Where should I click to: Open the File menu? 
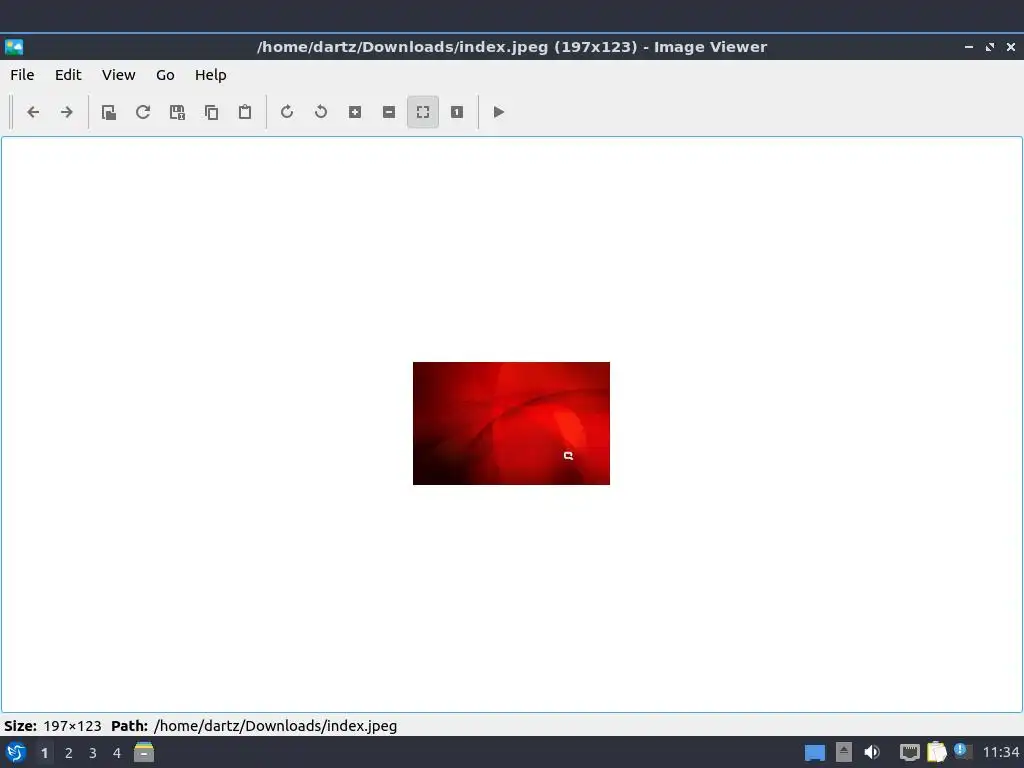(x=22, y=75)
